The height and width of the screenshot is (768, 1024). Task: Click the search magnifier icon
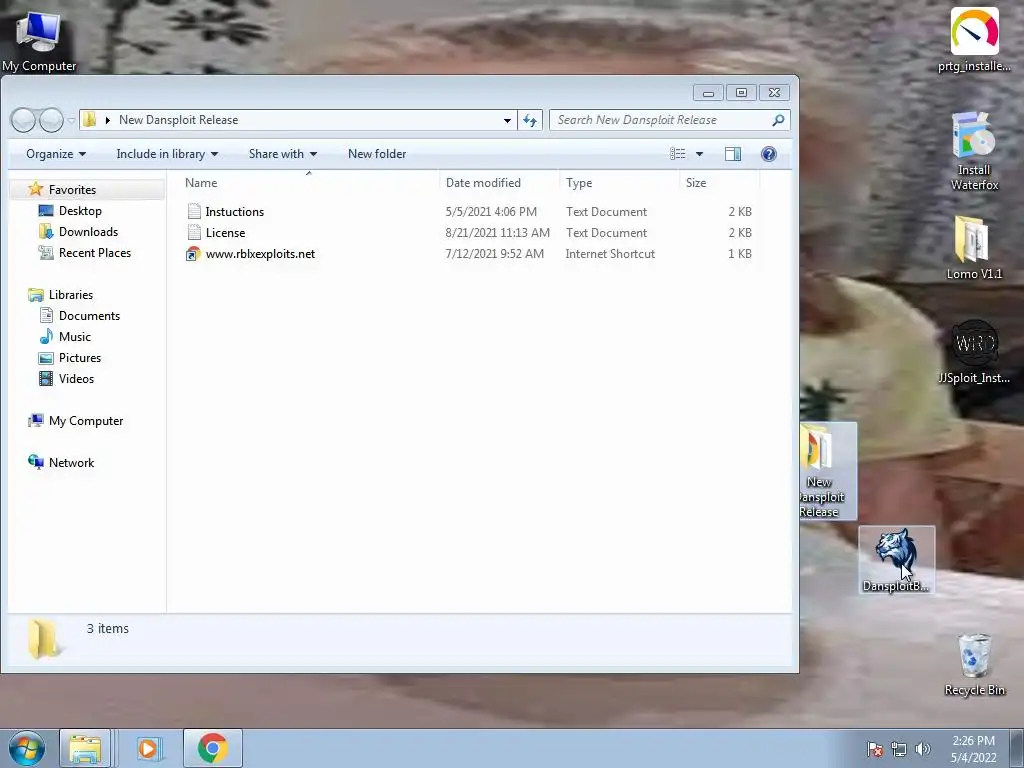778,120
